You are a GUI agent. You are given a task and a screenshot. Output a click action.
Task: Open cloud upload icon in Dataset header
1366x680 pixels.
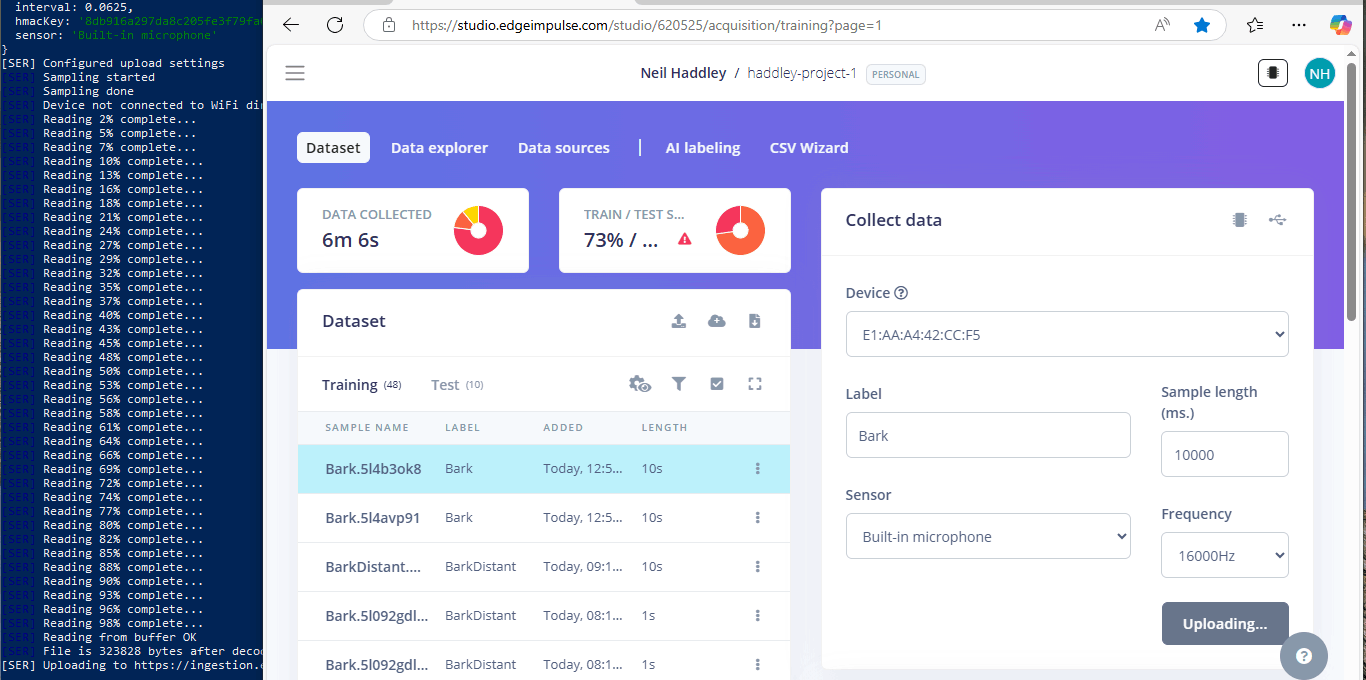click(x=717, y=321)
